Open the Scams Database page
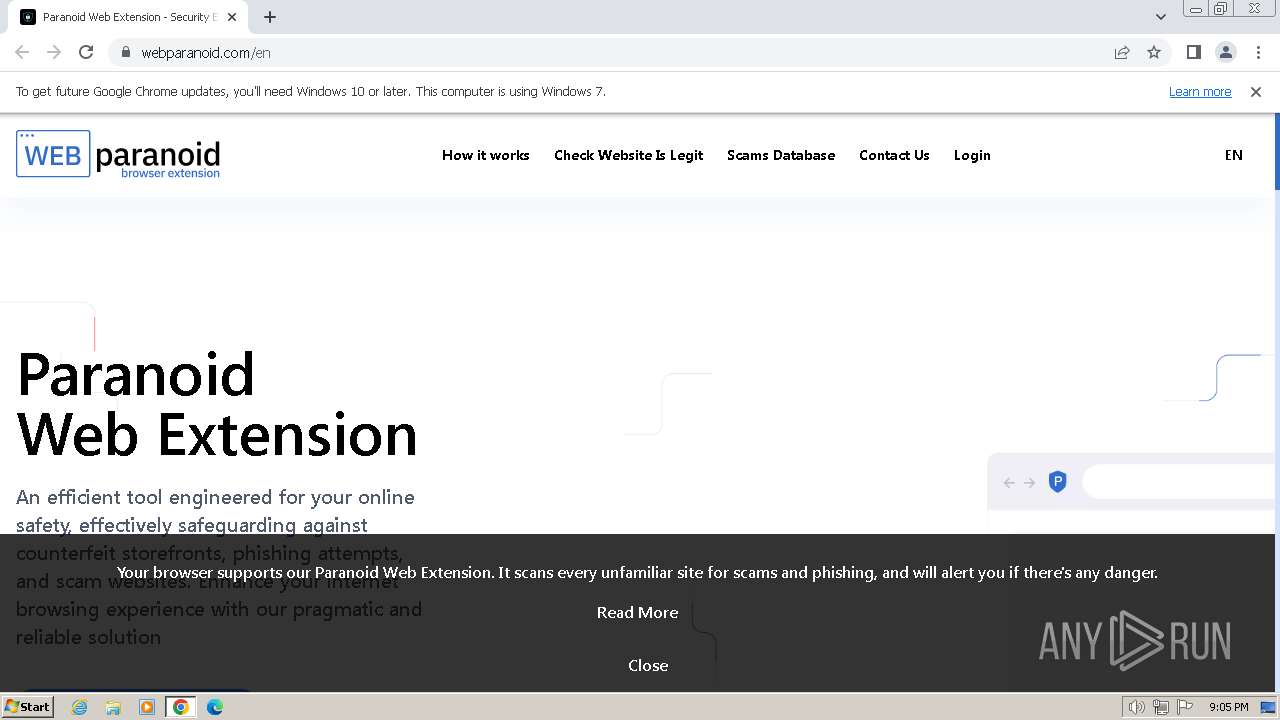Screen dimensions: 1280x720 coord(780,155)
